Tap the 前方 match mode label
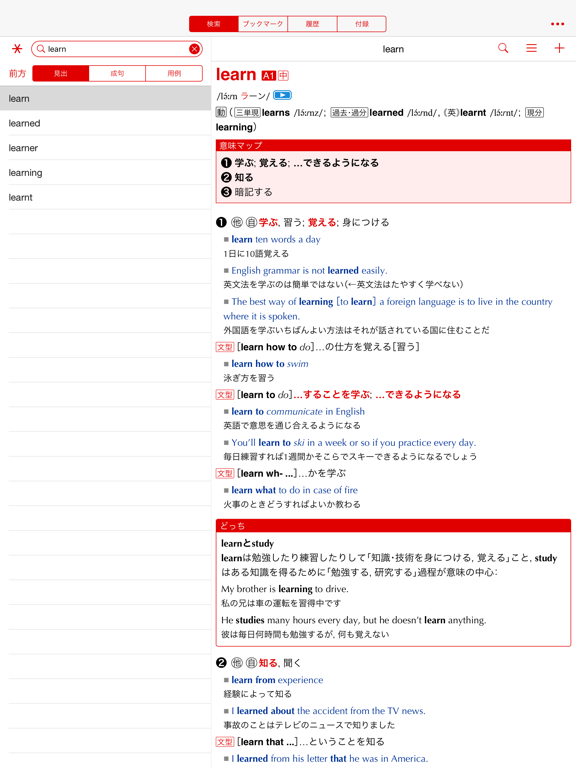Screen dimensions: 576x768 point(17,73)
